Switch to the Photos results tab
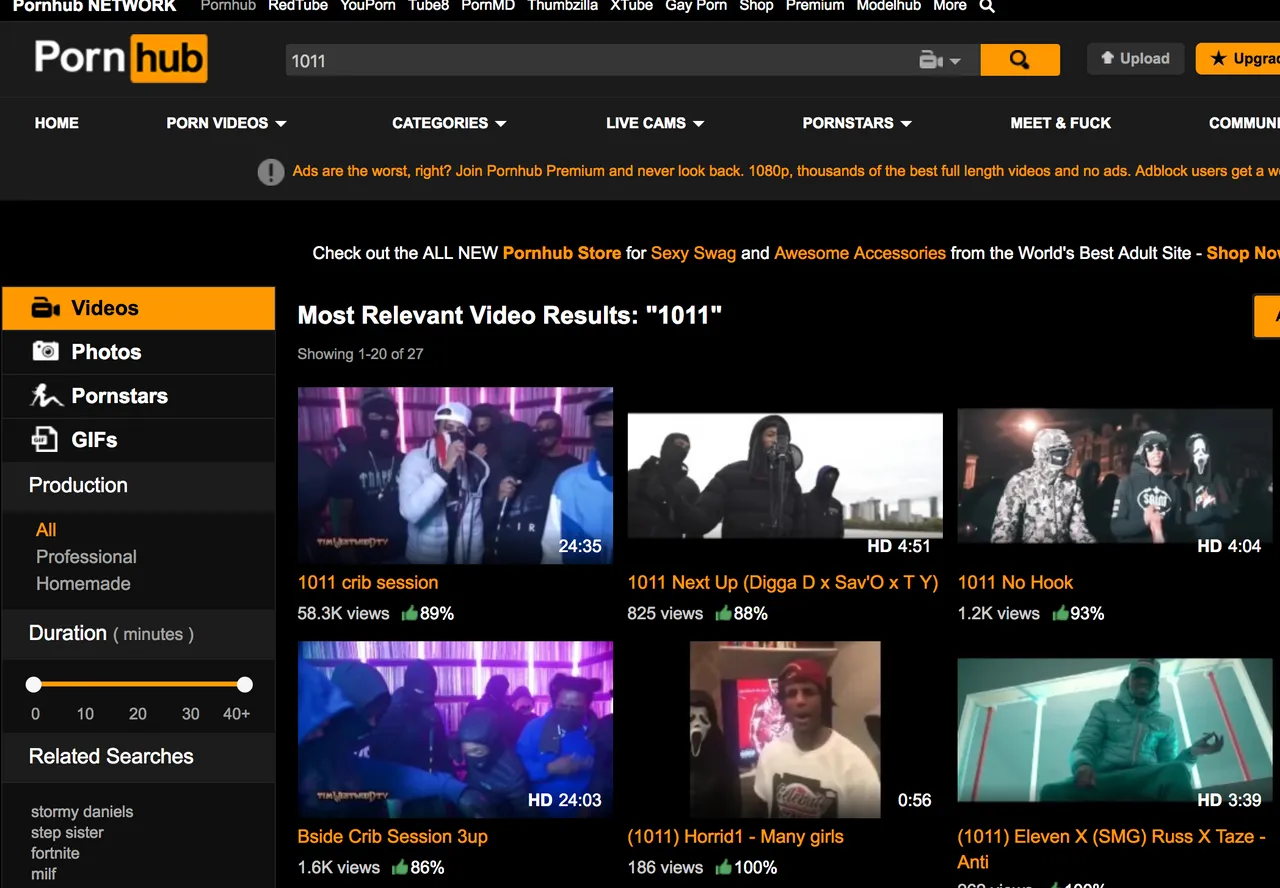 click(x=138, y=352)
